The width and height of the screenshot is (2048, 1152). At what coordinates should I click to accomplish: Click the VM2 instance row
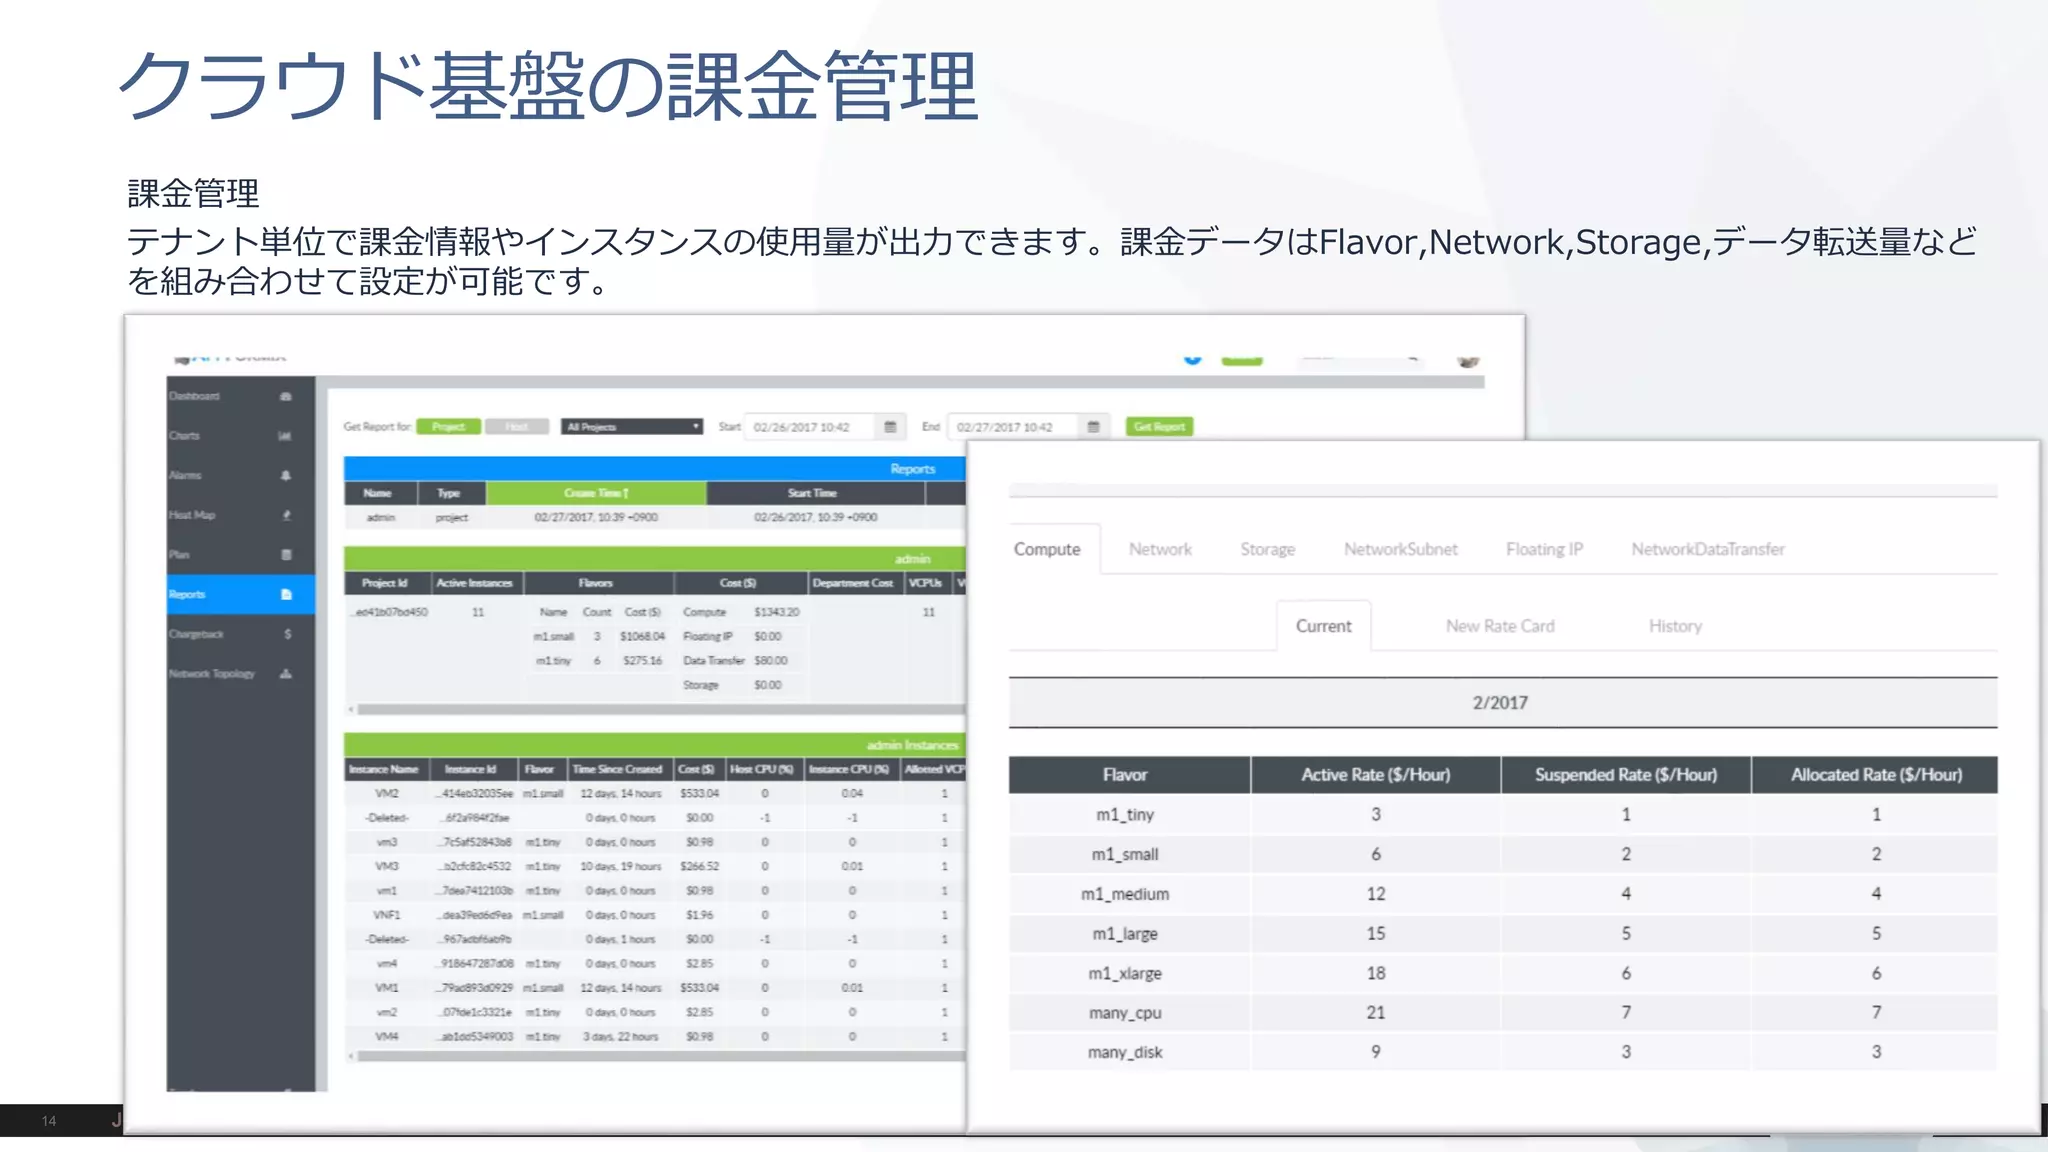[x=656, y=794]
